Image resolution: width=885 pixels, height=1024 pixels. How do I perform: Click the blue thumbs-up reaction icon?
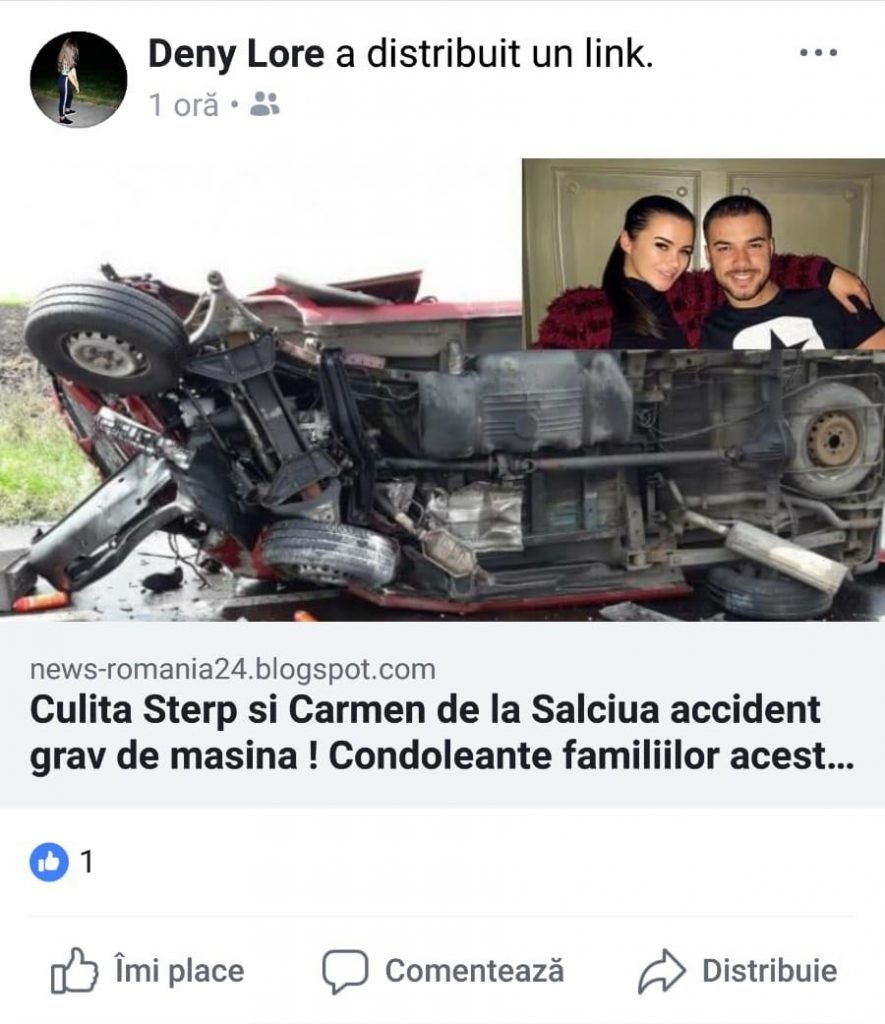[x=49, y=862]
